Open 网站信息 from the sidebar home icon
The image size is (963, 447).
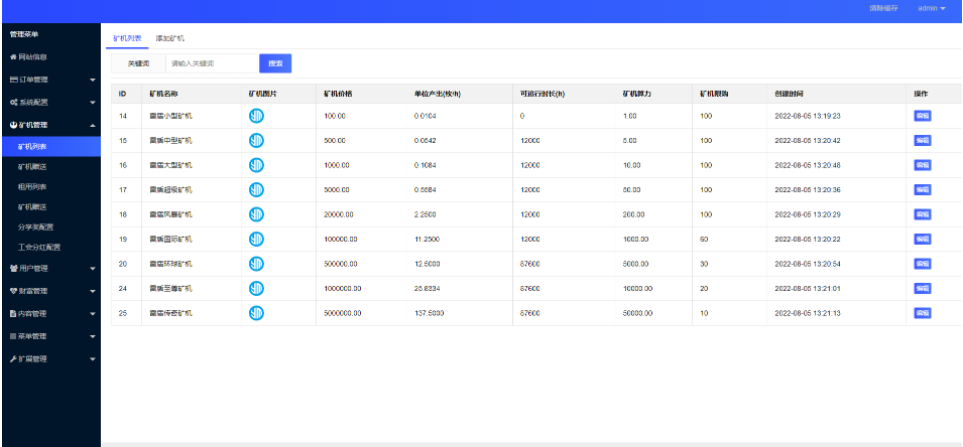[x=29, y=57]
